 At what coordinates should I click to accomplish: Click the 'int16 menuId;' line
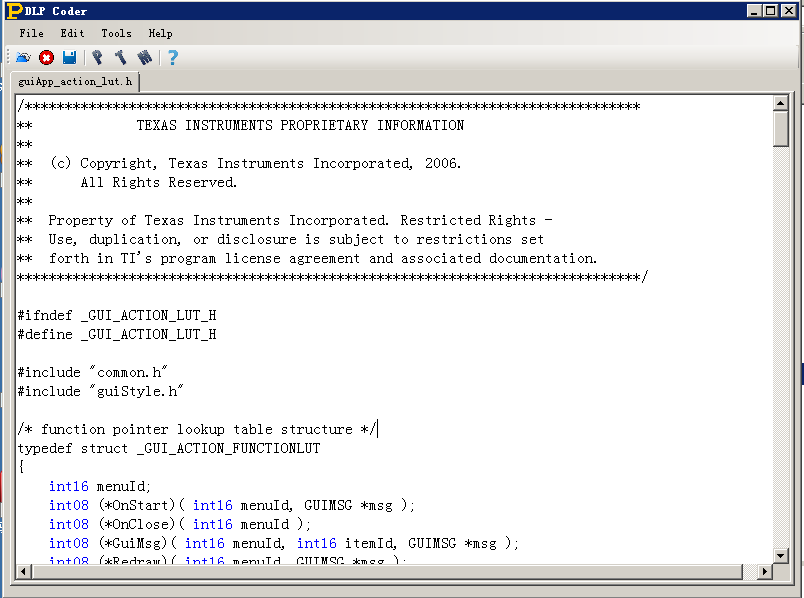(100, 486)
